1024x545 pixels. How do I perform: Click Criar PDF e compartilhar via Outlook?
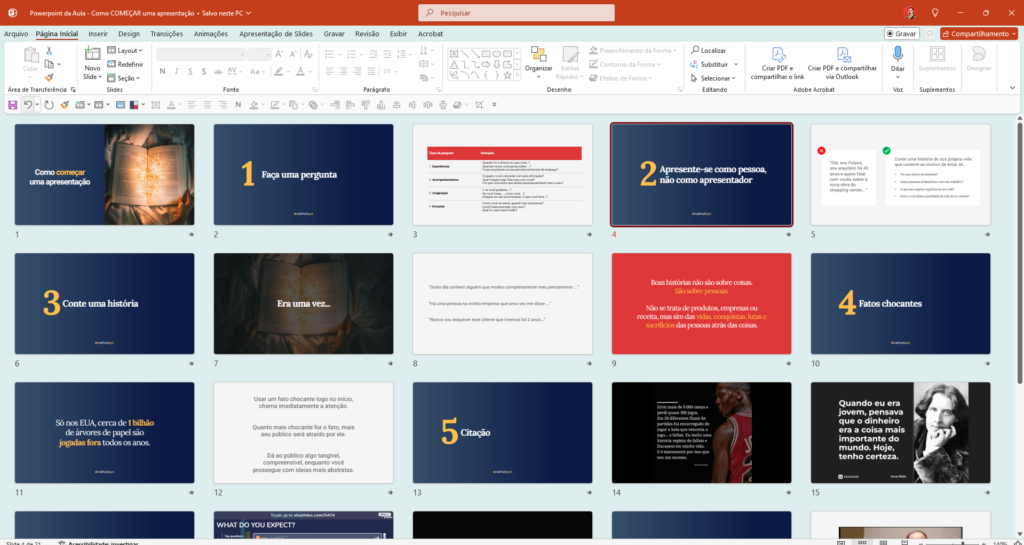coord(843,64)
